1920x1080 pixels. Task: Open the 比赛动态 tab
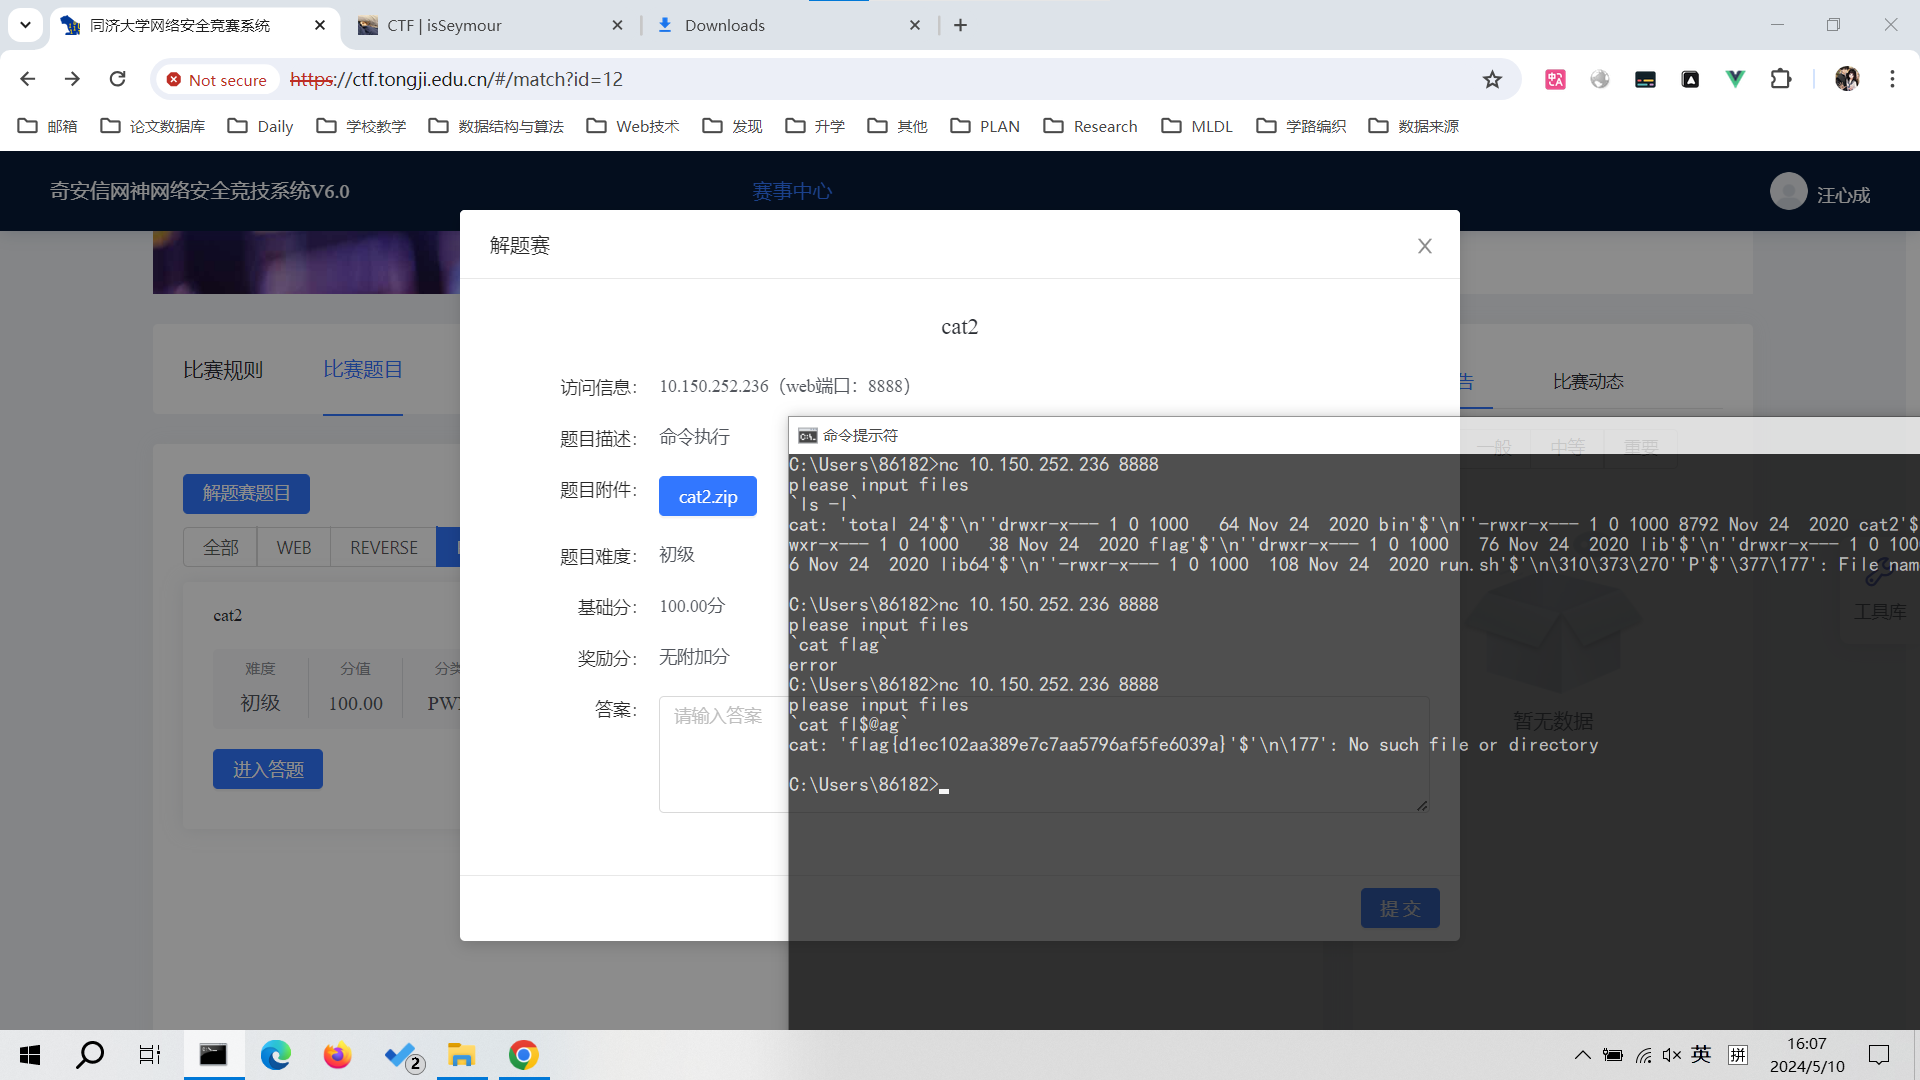pos(1588,382)
